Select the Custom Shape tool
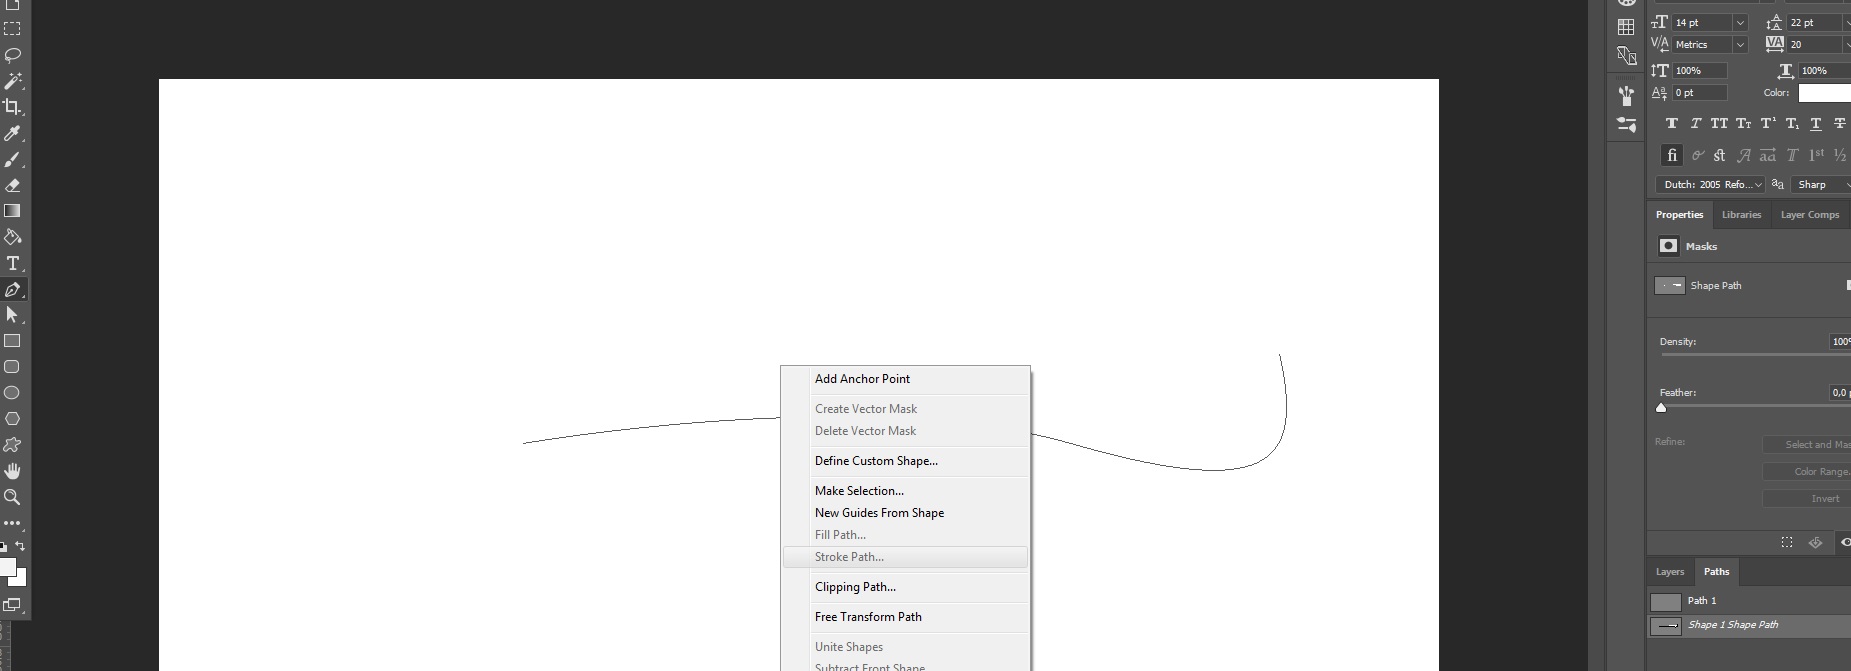The width and height of the screenshot is (1851, 671). pos(12,445)
